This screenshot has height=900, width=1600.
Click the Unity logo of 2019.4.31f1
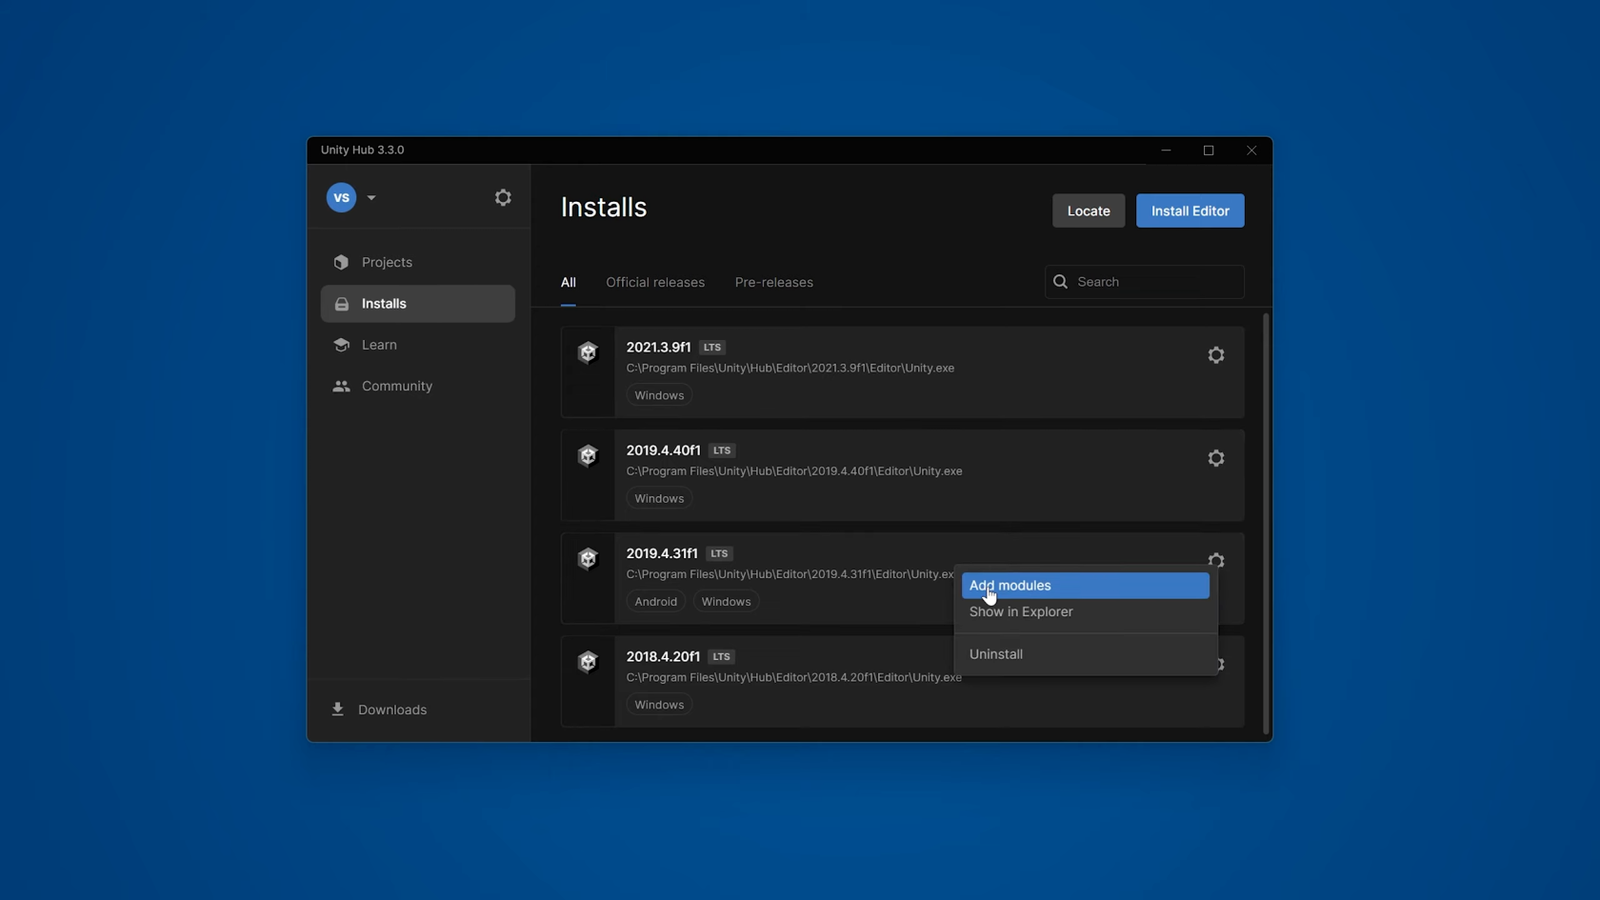click(x=588, y=558)
